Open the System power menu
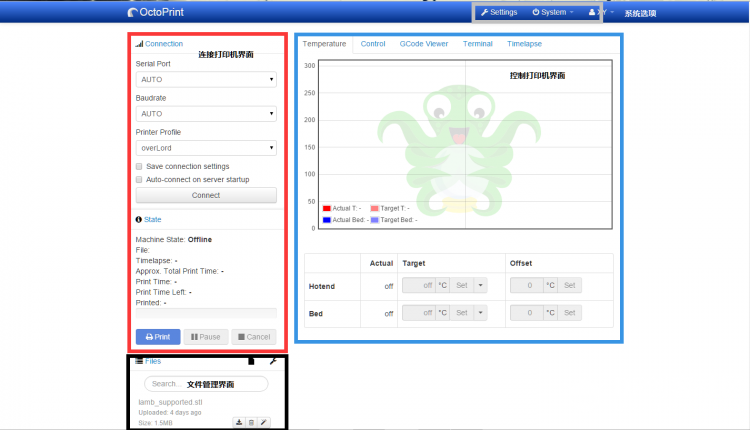This screenshot has width=750, height=430. click(552, 12)
